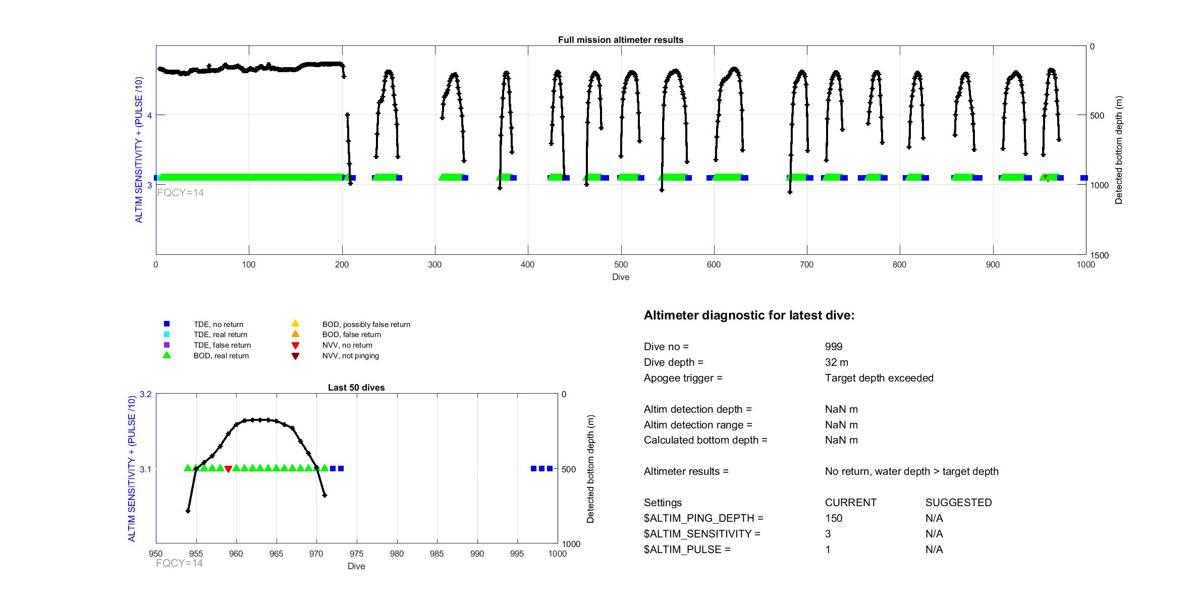Viewport: 1200px width, 611px height.
Task: Click the dark red triangle icon for NVV, not pinging
Action: coord(295,355)
